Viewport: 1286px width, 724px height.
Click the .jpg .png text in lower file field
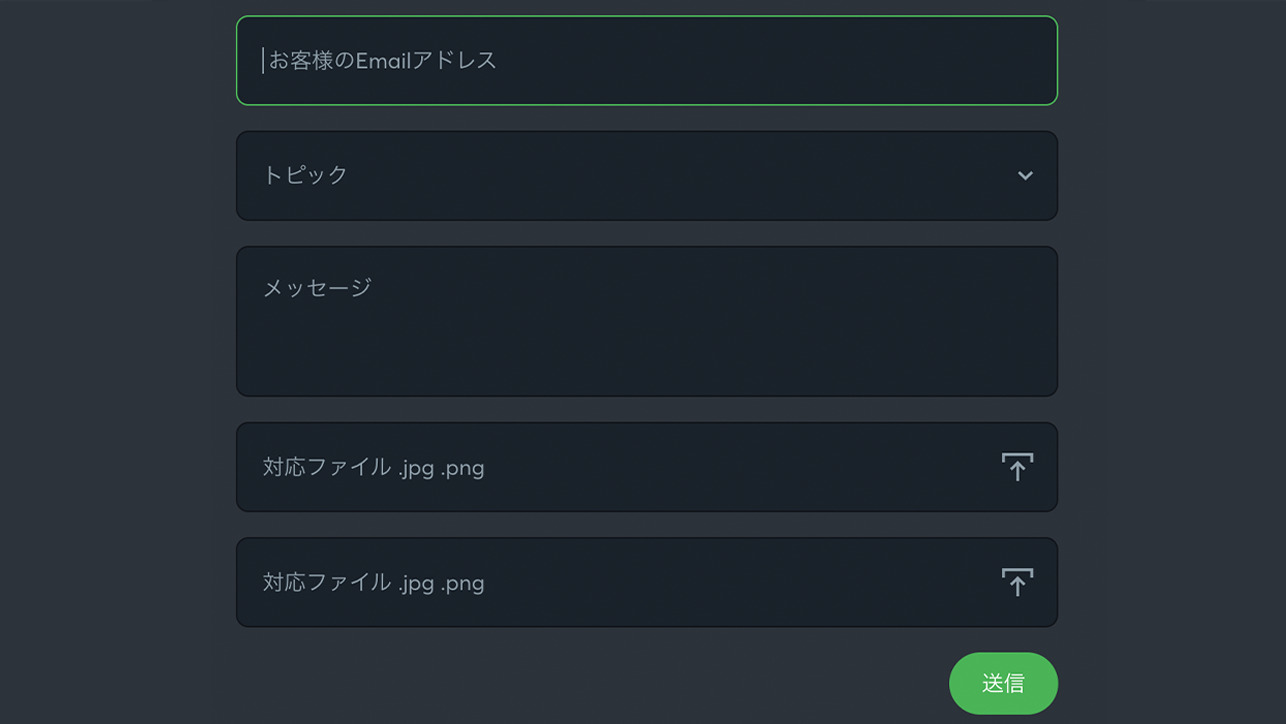click(441, 583)
